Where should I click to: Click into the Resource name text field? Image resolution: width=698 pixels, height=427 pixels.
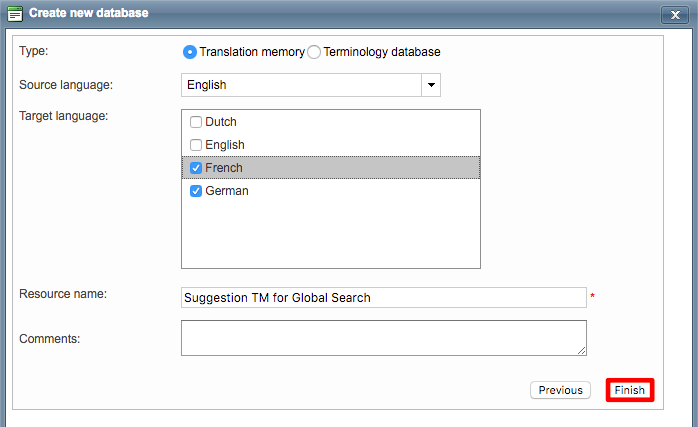[x=383, y=297]
